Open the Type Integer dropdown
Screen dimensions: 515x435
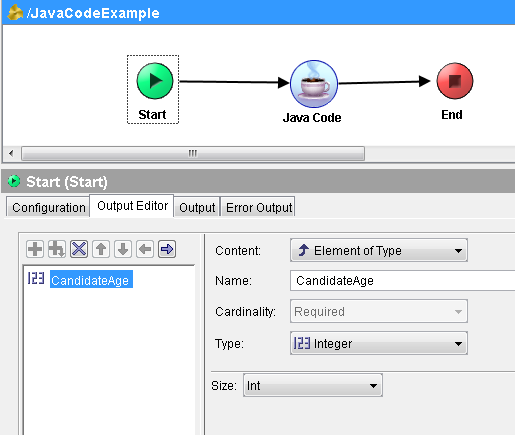point(379,343)
